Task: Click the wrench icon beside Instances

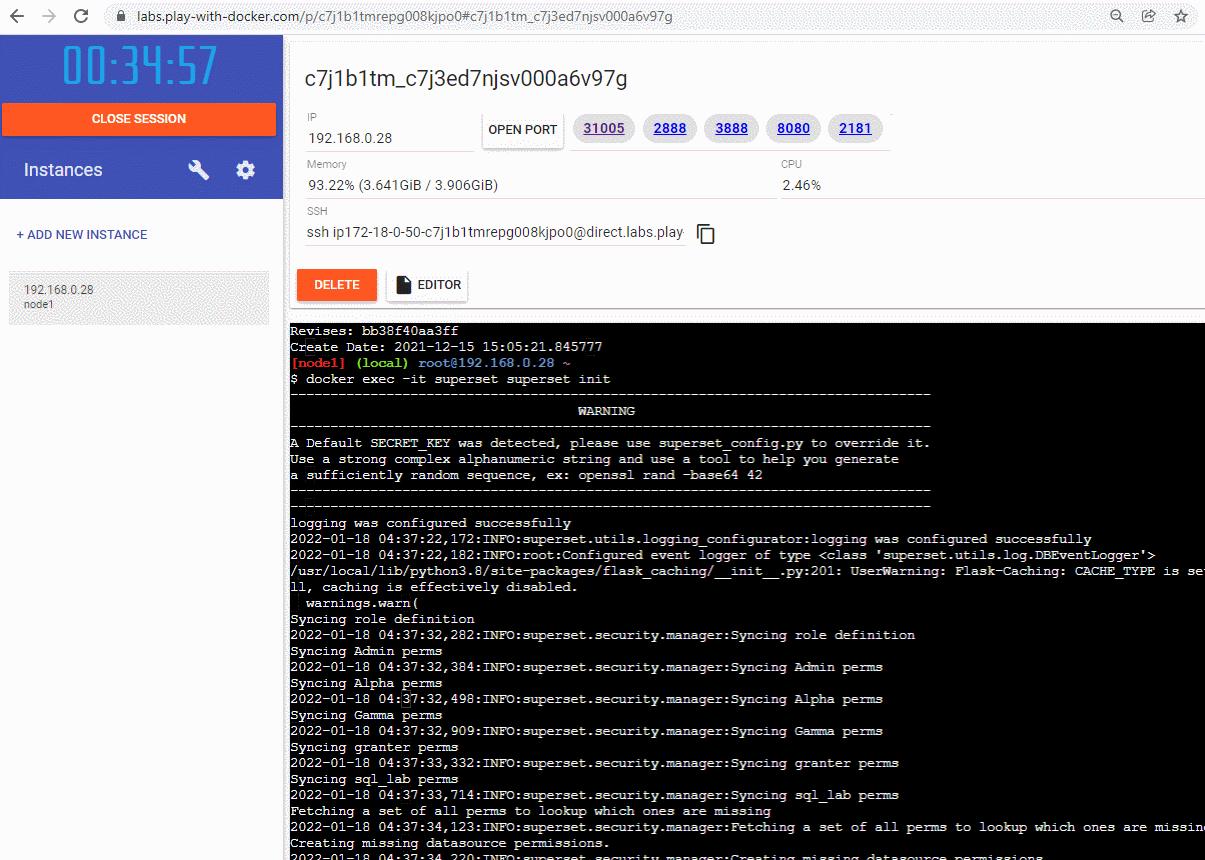Action: click(x=197, y=170)
